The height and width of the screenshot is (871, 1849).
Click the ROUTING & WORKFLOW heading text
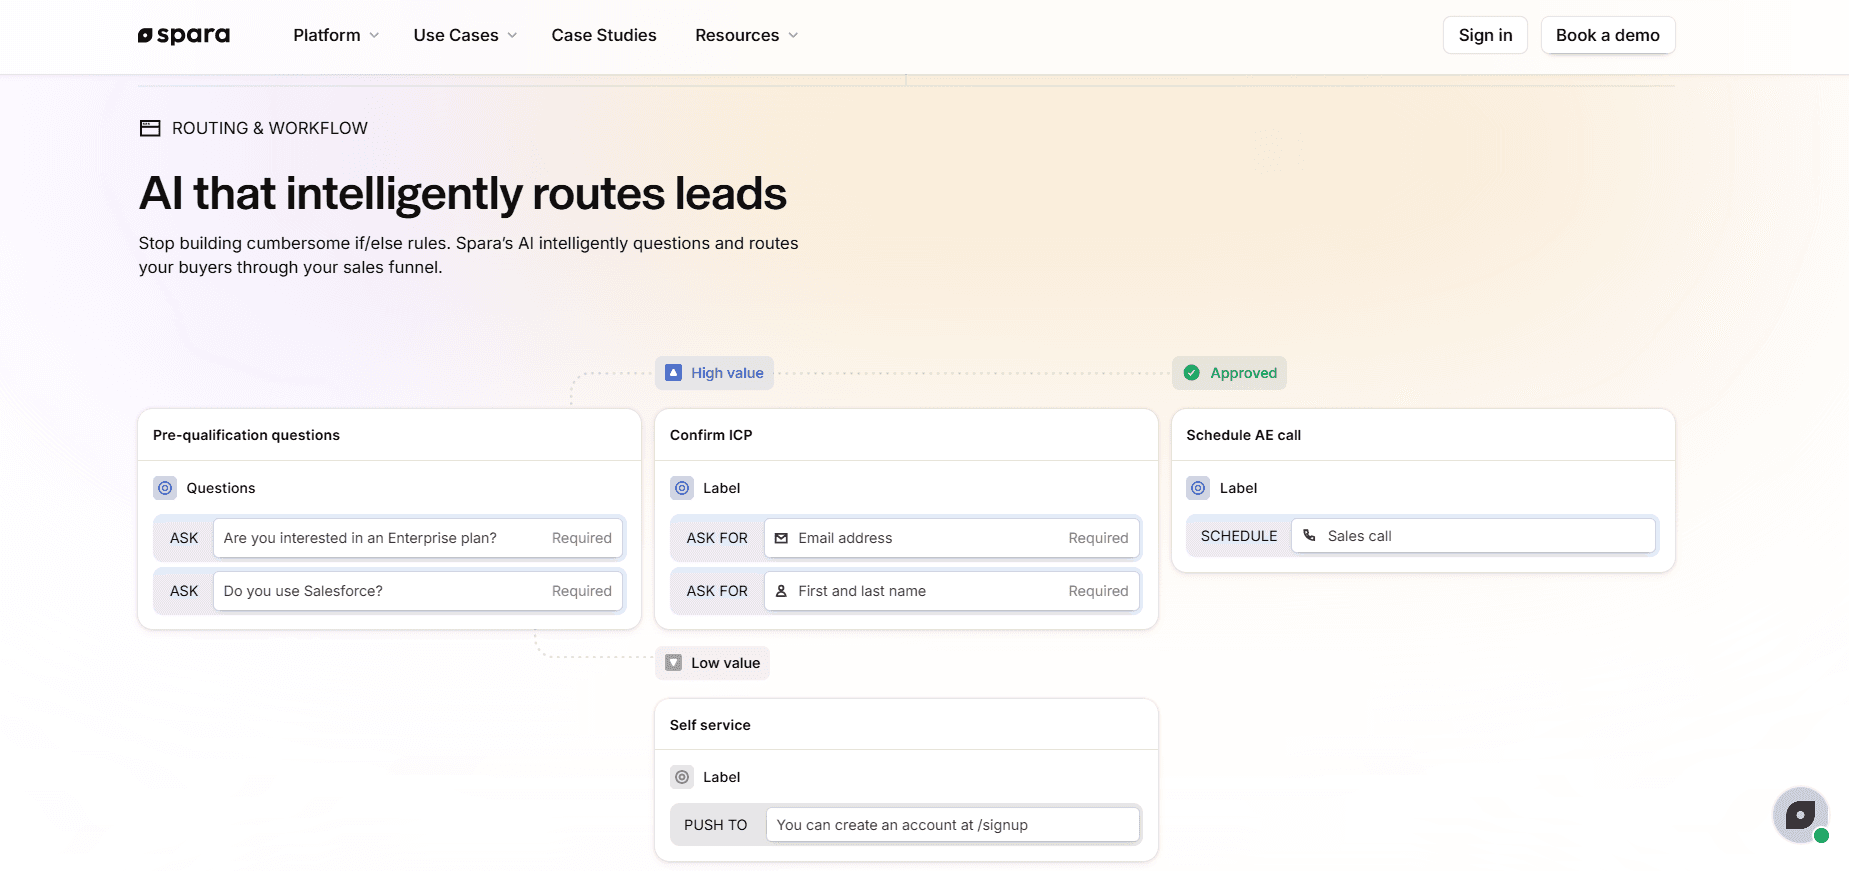(270, 128)
